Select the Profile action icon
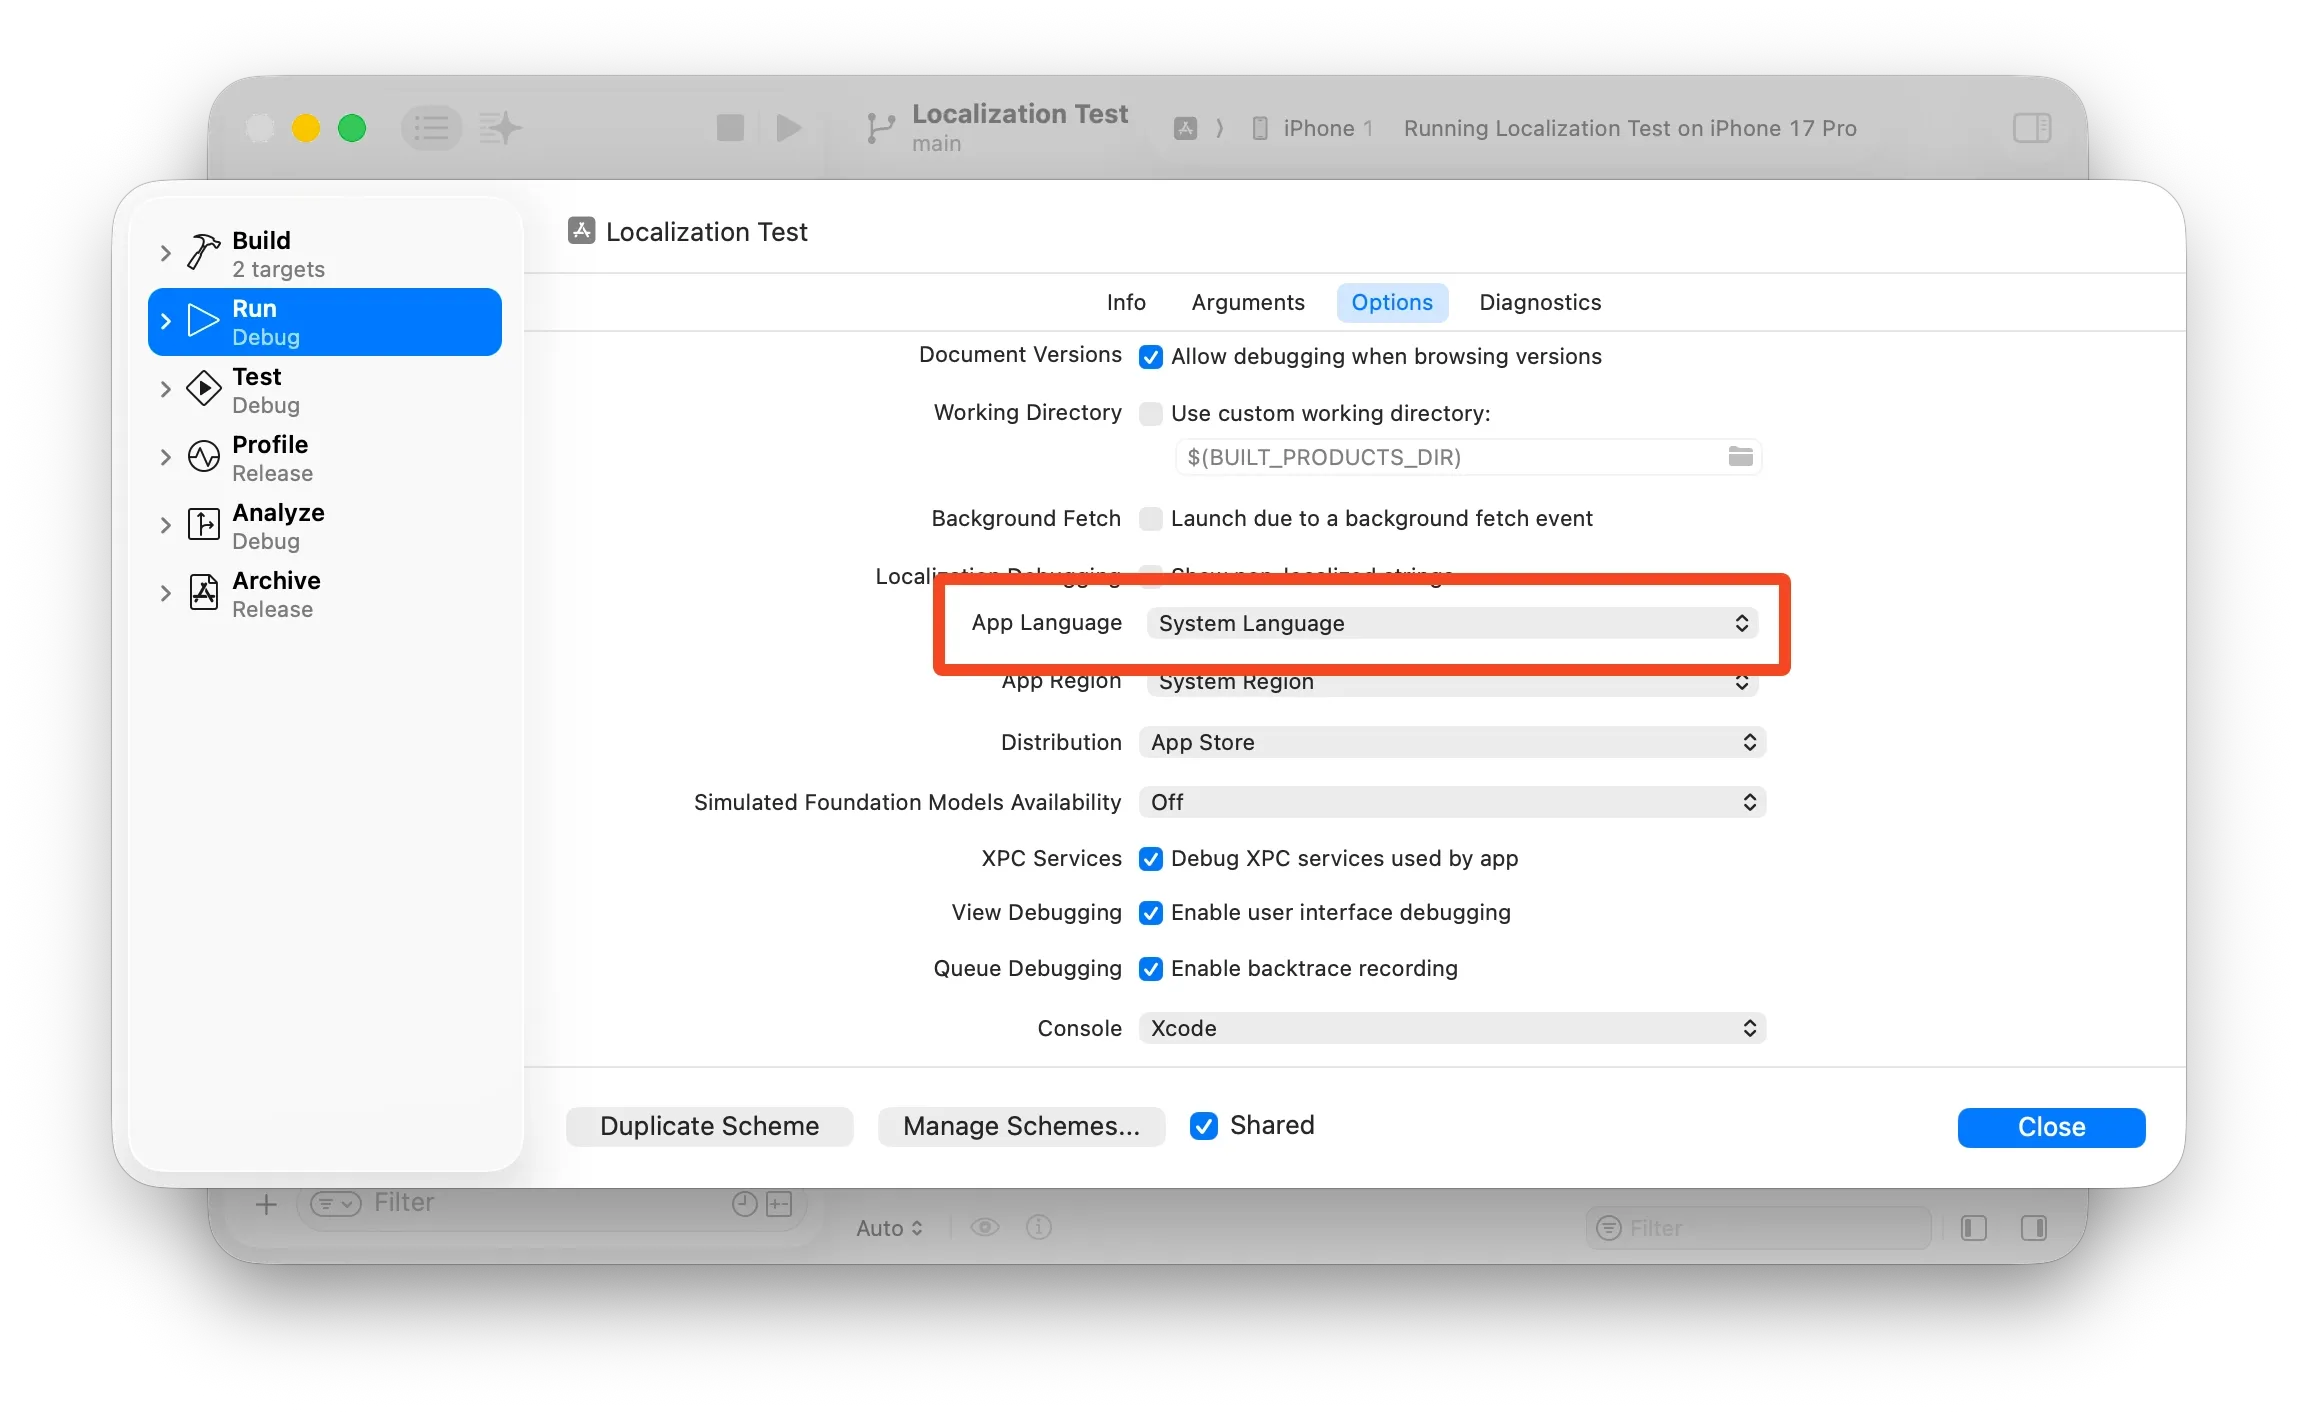2298x1412 pixels. (202, 457)
